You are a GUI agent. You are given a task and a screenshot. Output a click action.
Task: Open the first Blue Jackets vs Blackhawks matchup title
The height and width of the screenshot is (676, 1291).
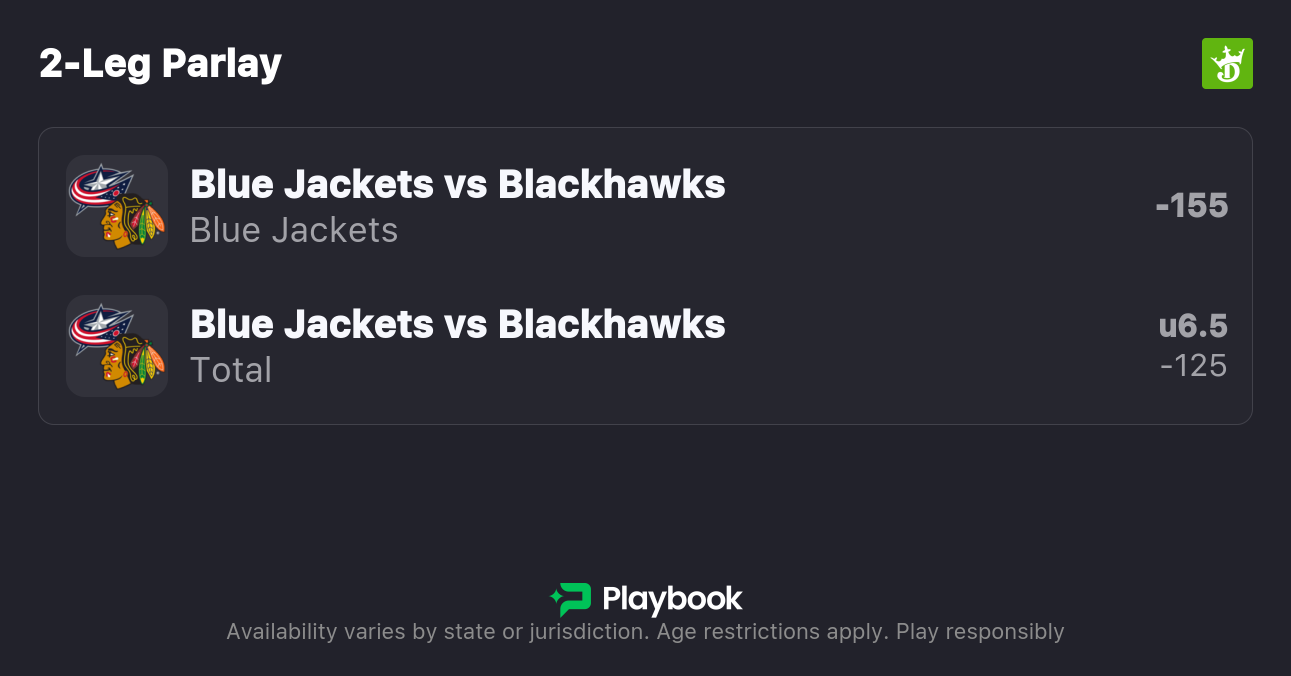tap(457, 184)
